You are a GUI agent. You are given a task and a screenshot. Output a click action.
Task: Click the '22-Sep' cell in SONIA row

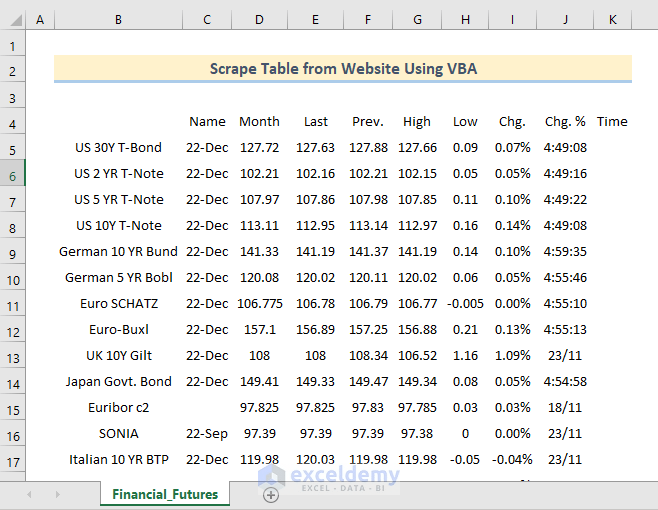point(207,434)
